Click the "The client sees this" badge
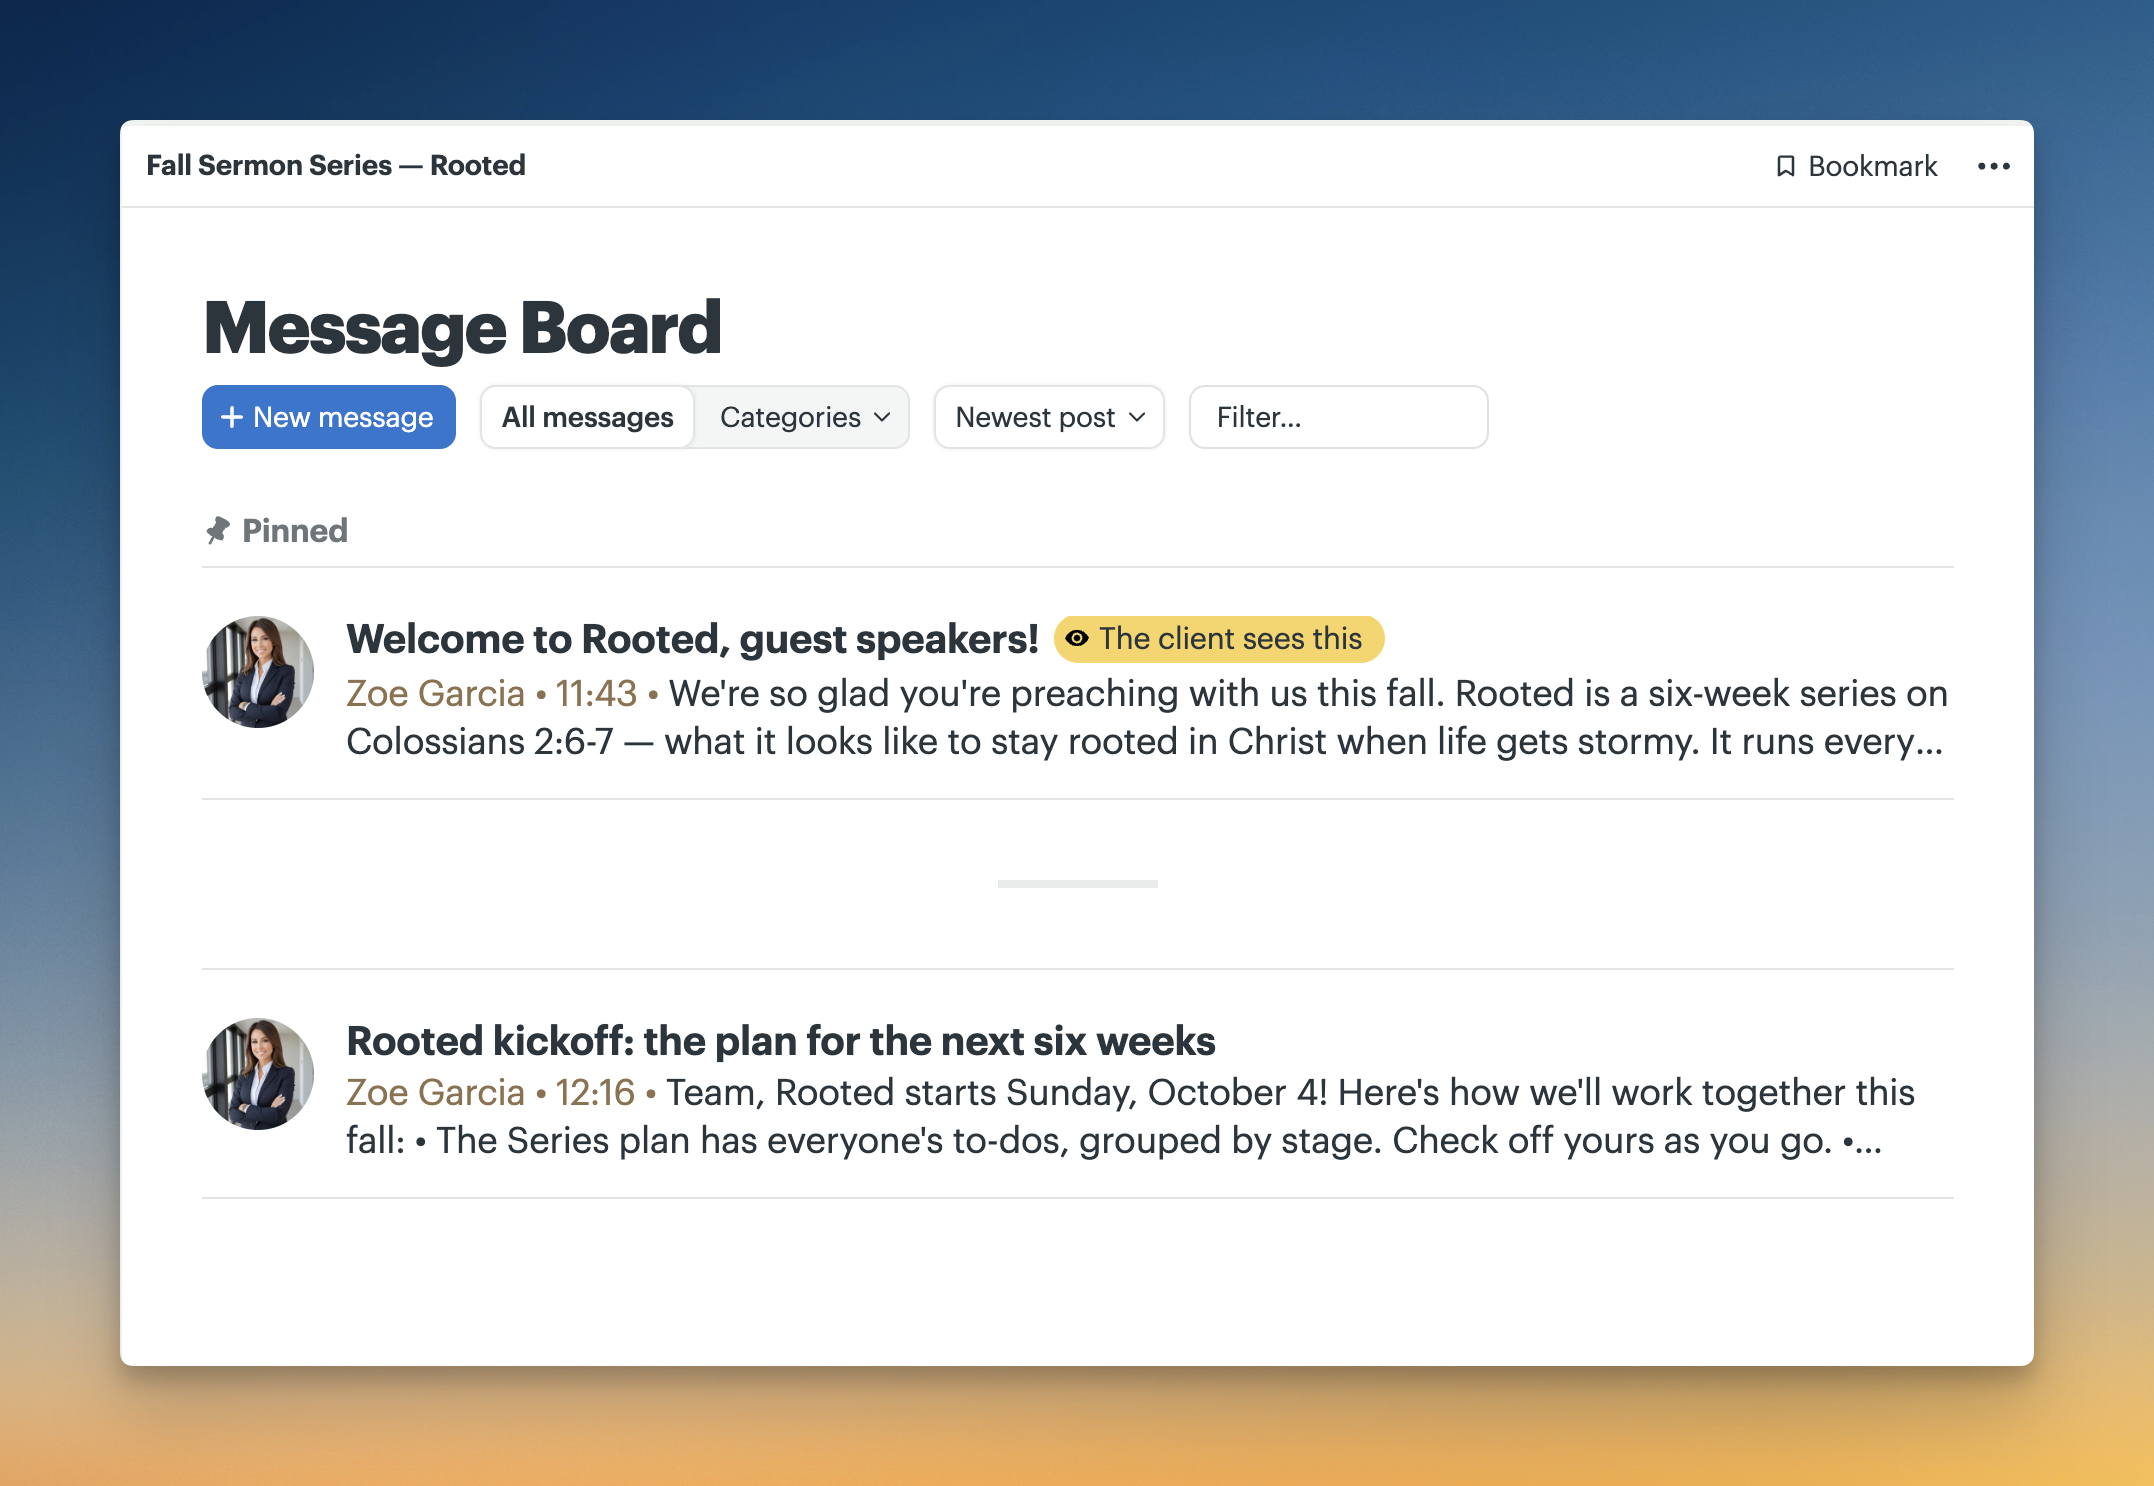2154x1486 pixels. pos(1219,639)
